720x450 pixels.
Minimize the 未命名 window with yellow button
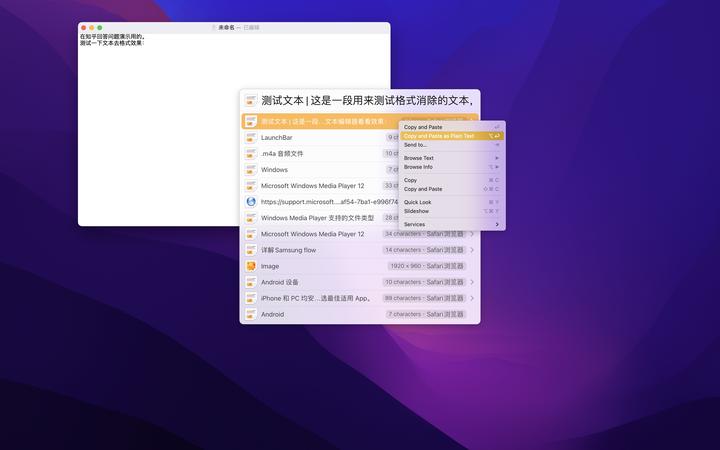(x=91, y=28)
